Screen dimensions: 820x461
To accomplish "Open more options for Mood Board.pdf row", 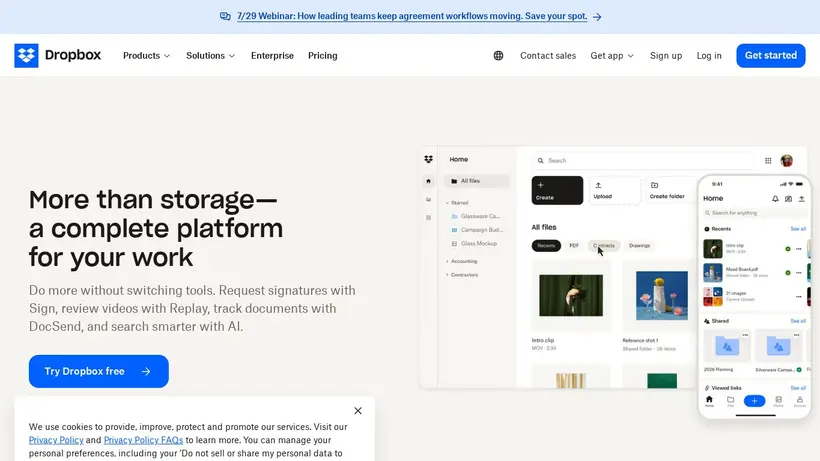I will (x=799, y=273).
